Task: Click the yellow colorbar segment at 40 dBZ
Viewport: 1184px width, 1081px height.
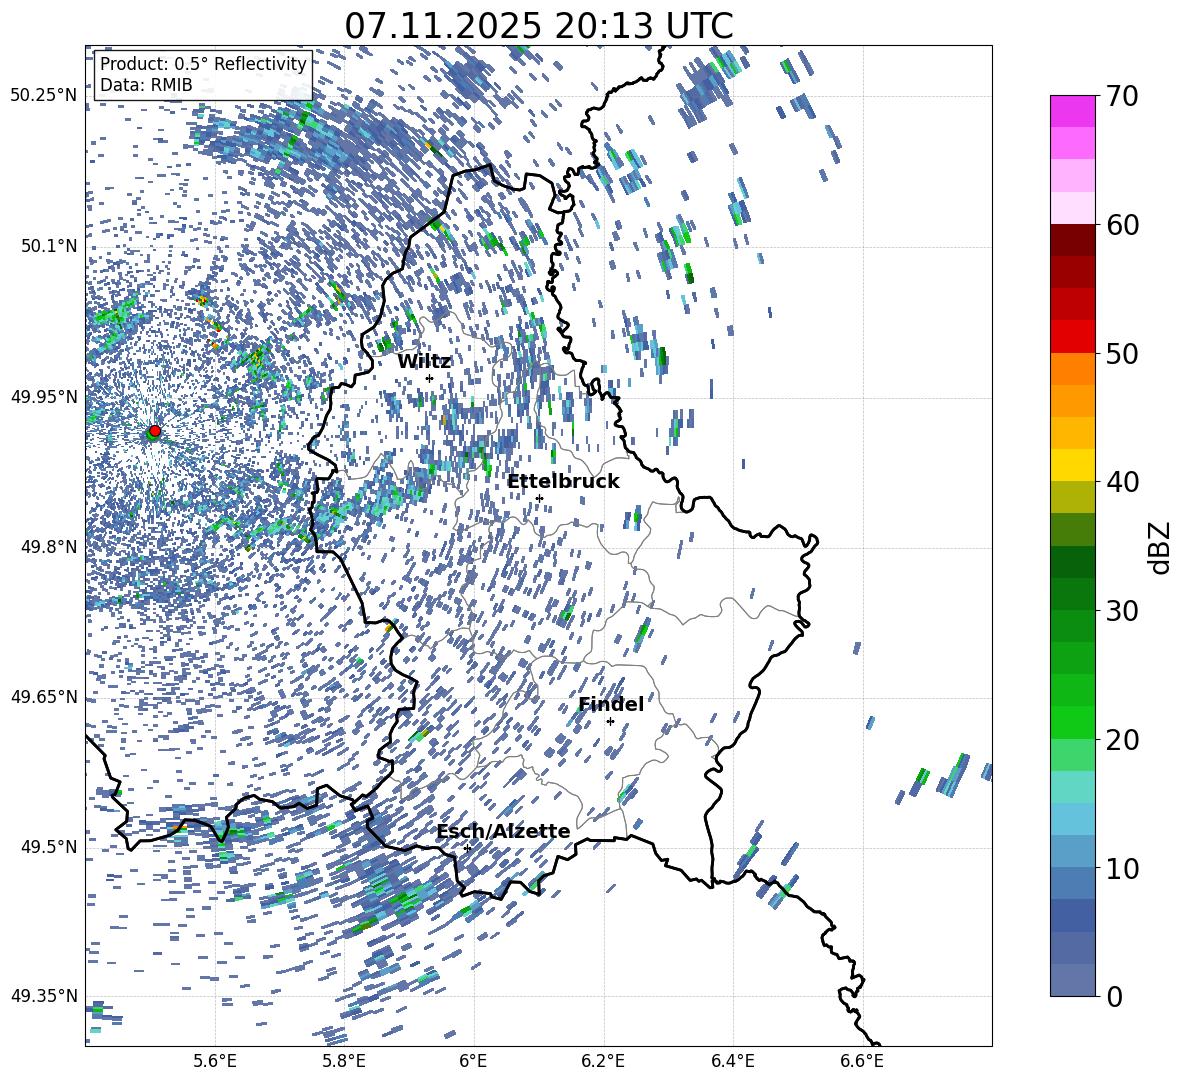Action: tap(1072, 465)
